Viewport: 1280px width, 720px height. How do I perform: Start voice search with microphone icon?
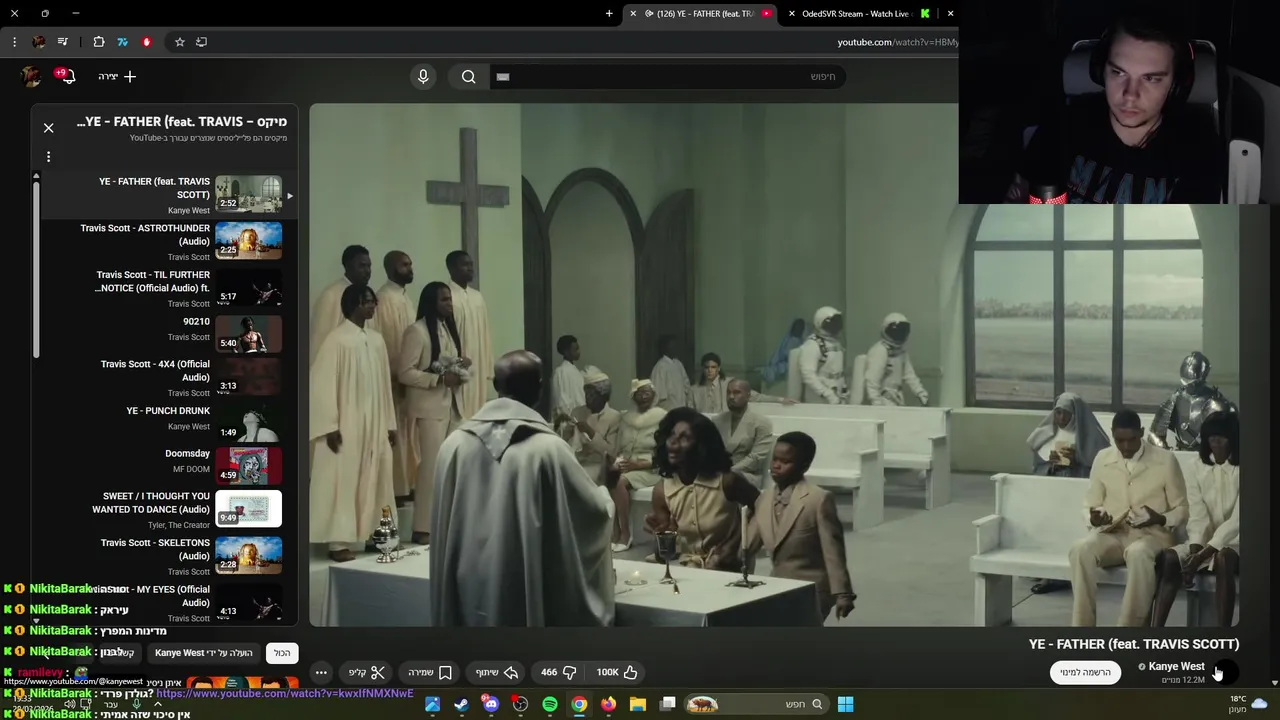pyautogui.click(x=423, y=76)
